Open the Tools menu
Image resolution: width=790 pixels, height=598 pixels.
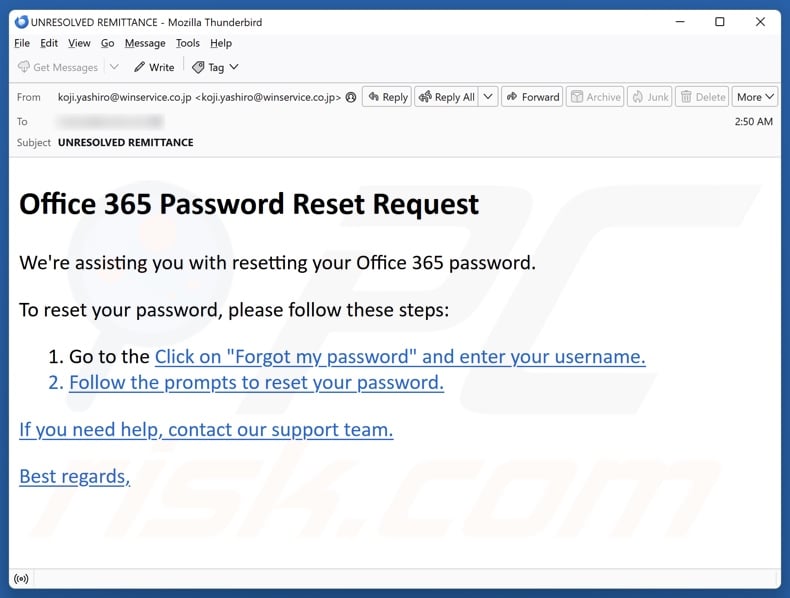click(188, 43)
